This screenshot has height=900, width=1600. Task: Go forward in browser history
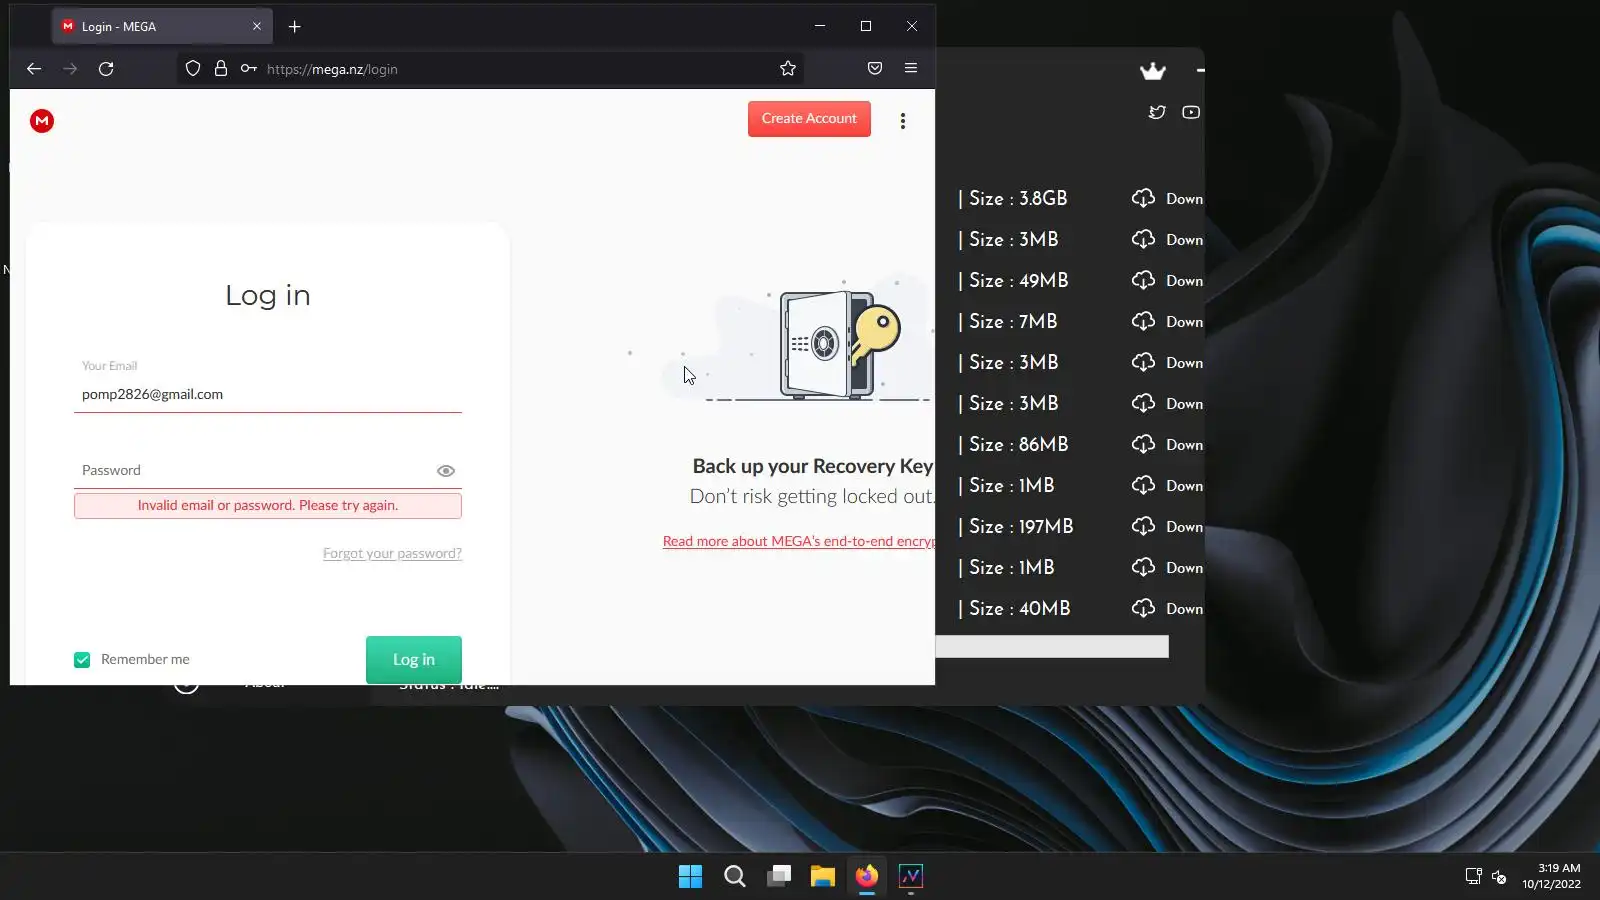70,69
